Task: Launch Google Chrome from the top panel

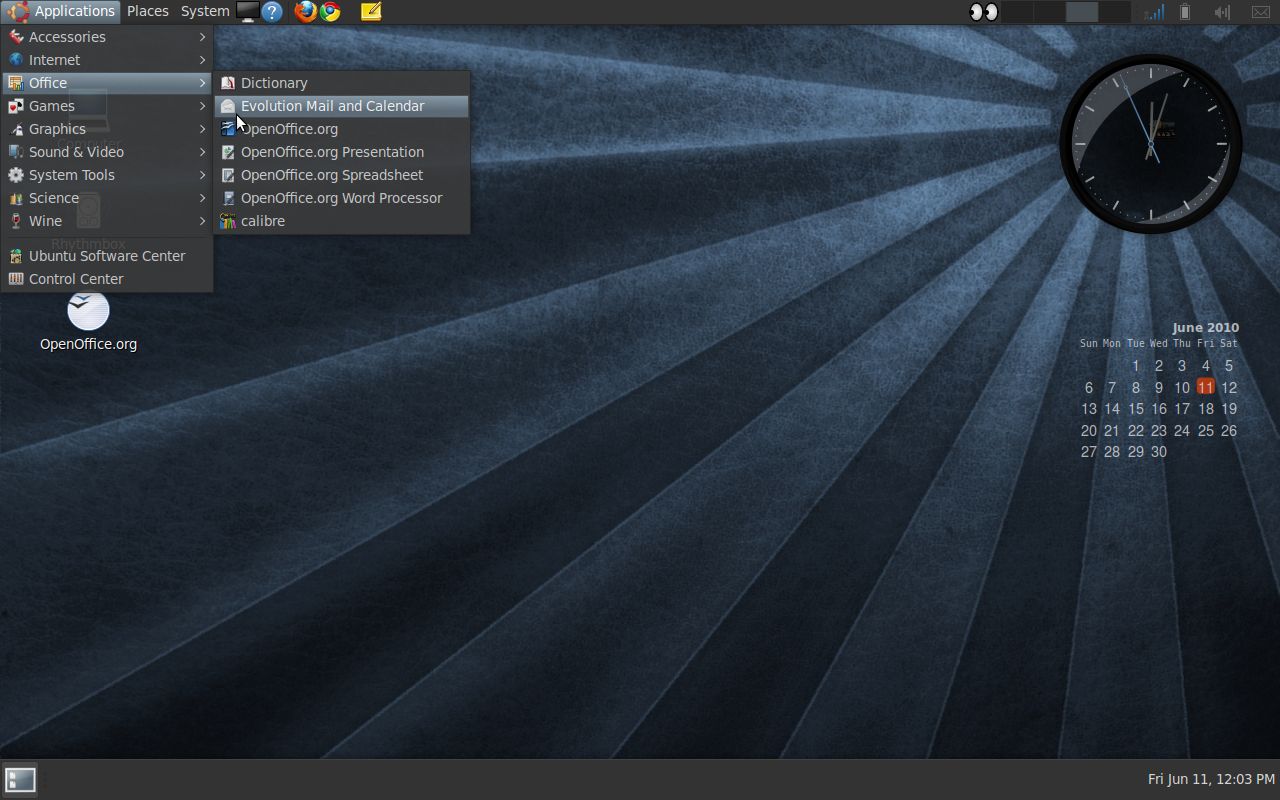Action: point(330,12)
